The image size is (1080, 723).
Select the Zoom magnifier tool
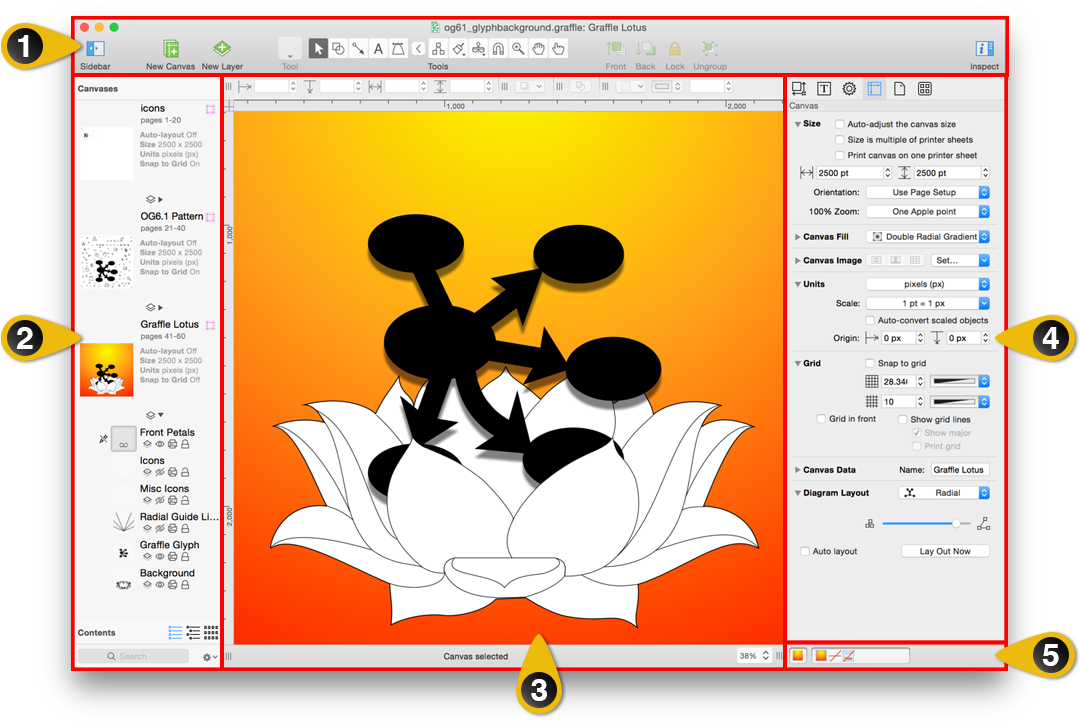(x=518, y=48)
